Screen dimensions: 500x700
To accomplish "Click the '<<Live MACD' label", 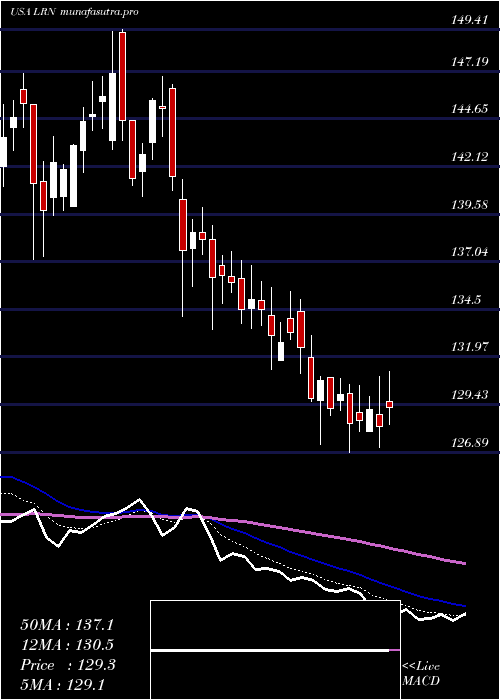I will (421, 674).
